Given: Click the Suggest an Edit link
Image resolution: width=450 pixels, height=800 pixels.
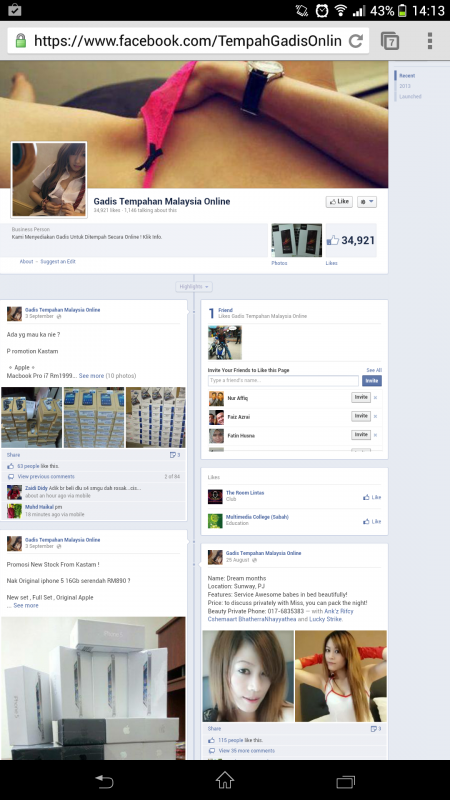Looking at the screenshot, I should [58, 262].
